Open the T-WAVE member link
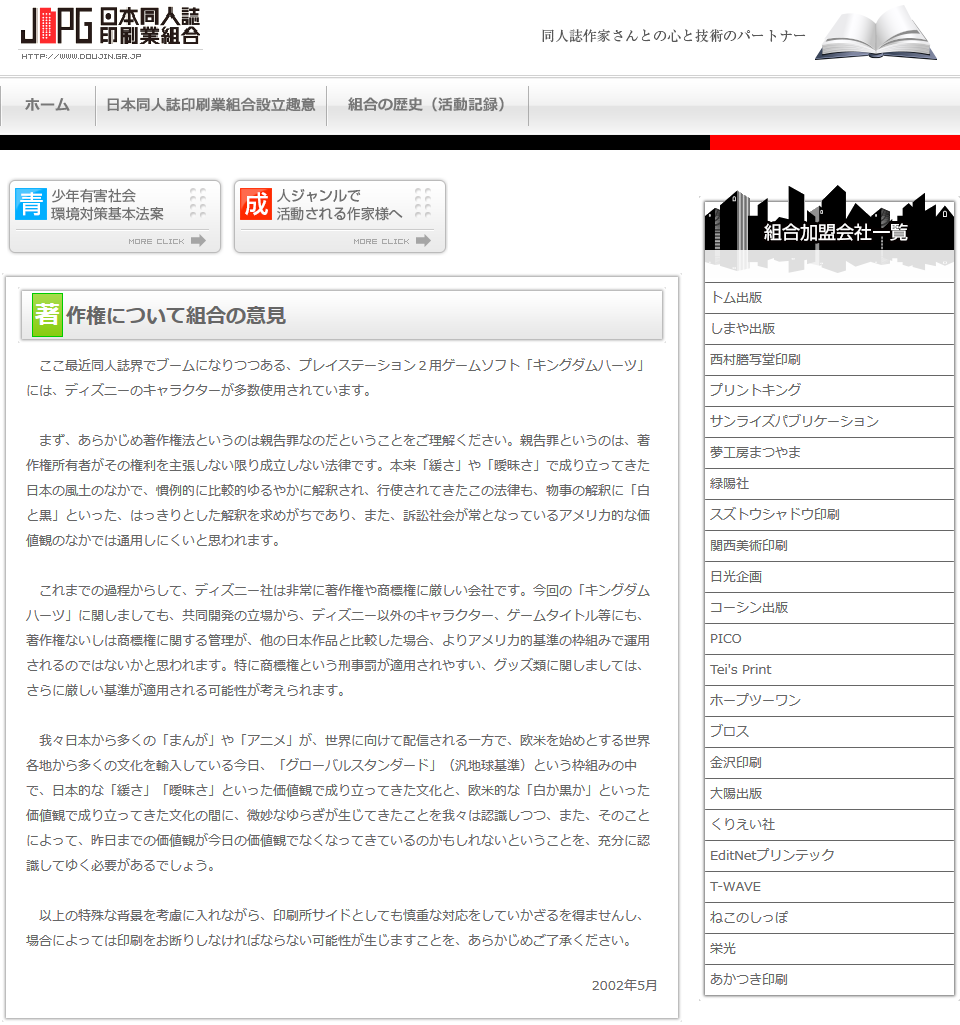This screenshot has height=1025, width=960. tap(829, 887)
